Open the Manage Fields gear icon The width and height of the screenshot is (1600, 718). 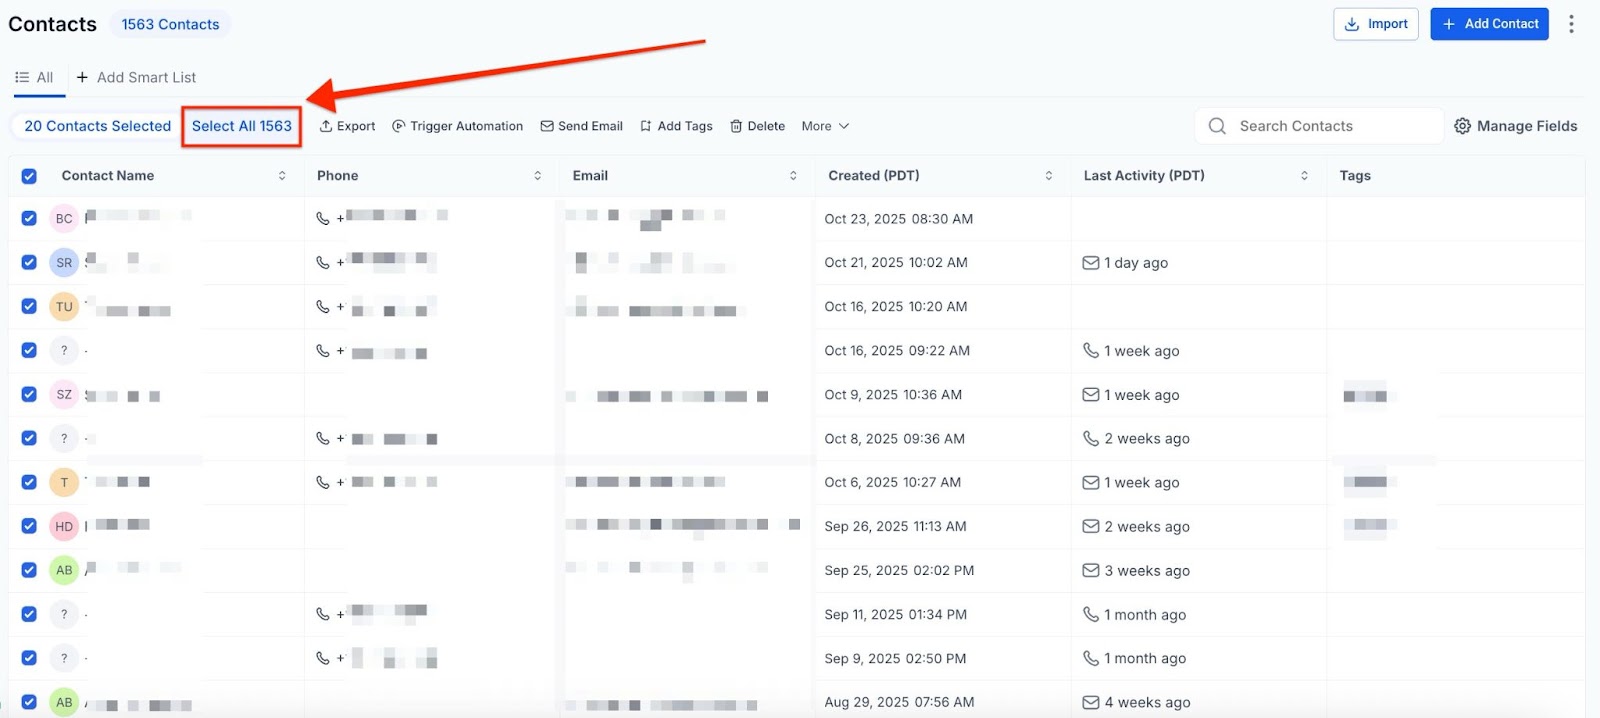1462,126
